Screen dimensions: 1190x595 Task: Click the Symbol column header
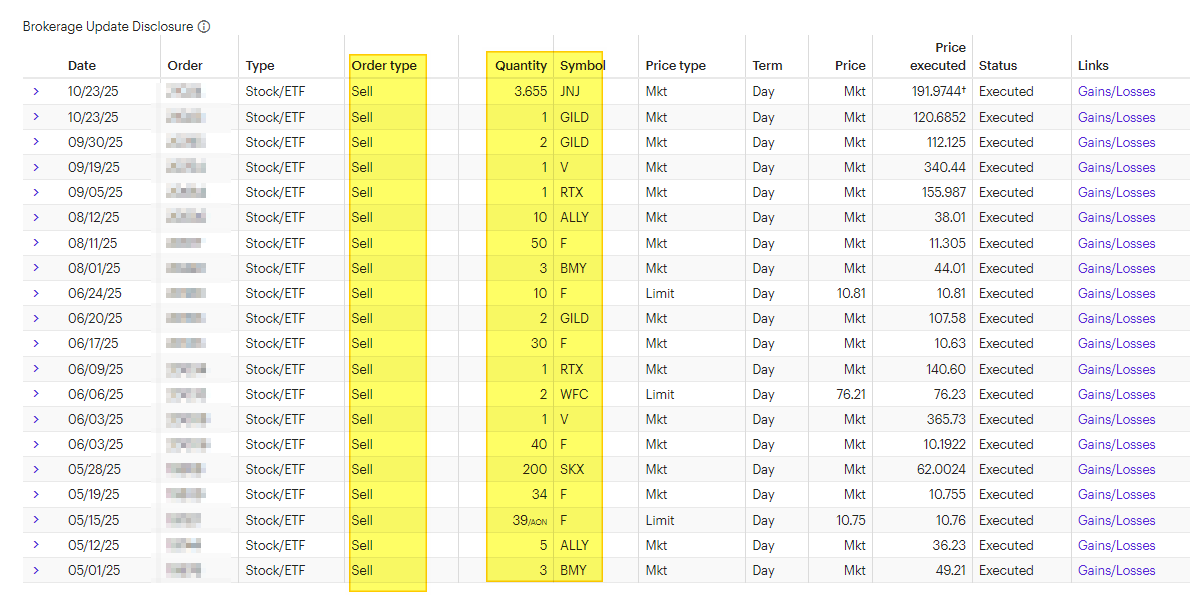[x=582, y=66]
